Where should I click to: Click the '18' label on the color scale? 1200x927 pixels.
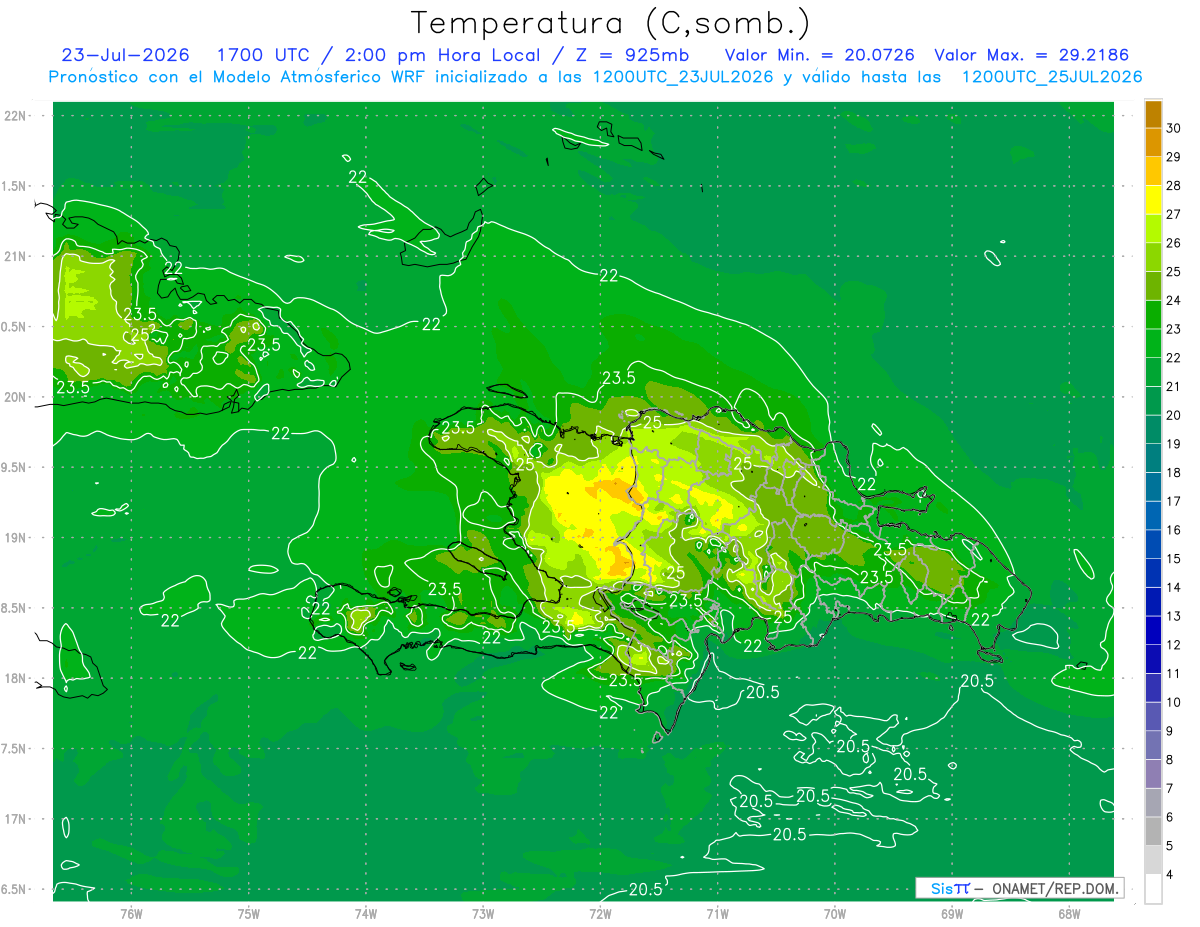point(1173,472)
